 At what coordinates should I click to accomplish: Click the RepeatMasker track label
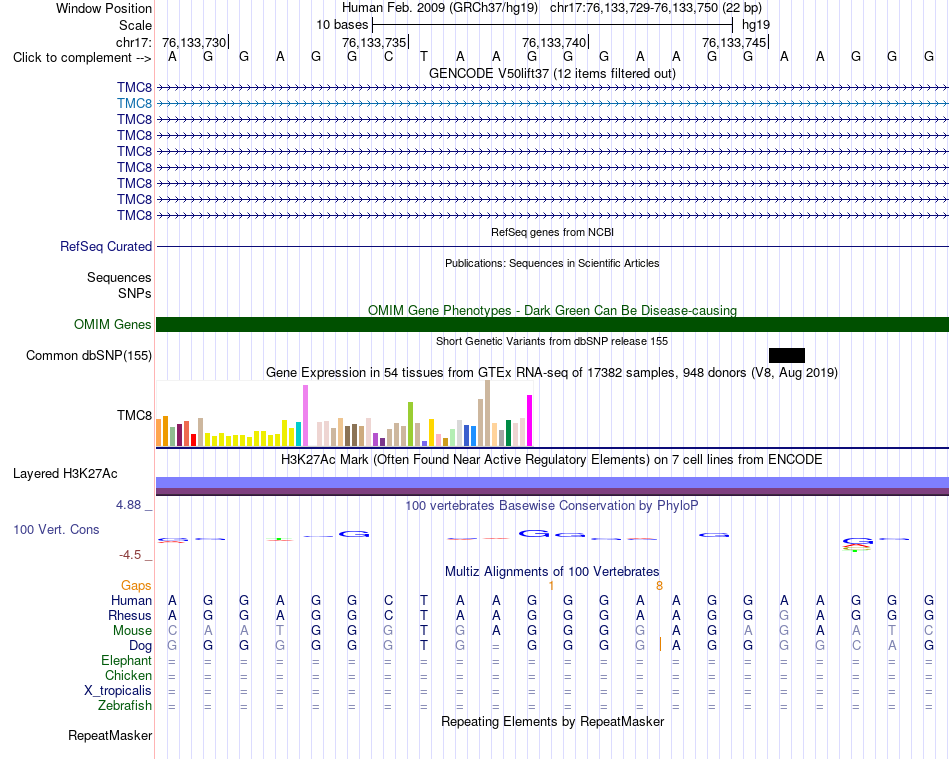[x=110, y=735]
